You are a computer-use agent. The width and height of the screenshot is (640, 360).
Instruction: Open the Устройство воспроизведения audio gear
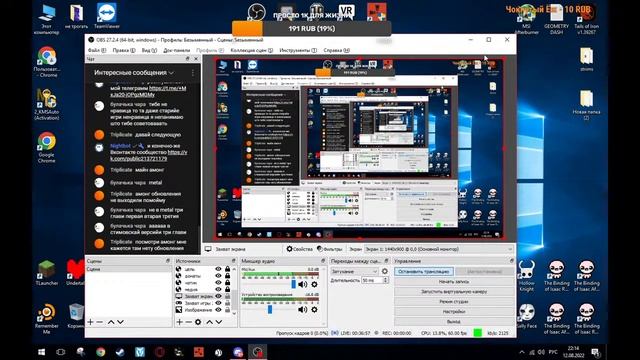coord(314,310)
